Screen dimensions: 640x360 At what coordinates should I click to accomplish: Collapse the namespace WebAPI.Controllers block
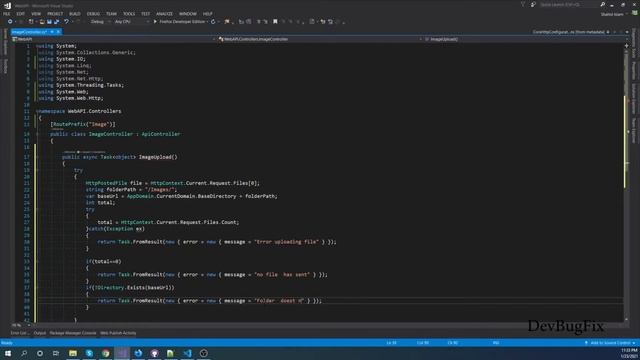(x=37, y=111)
